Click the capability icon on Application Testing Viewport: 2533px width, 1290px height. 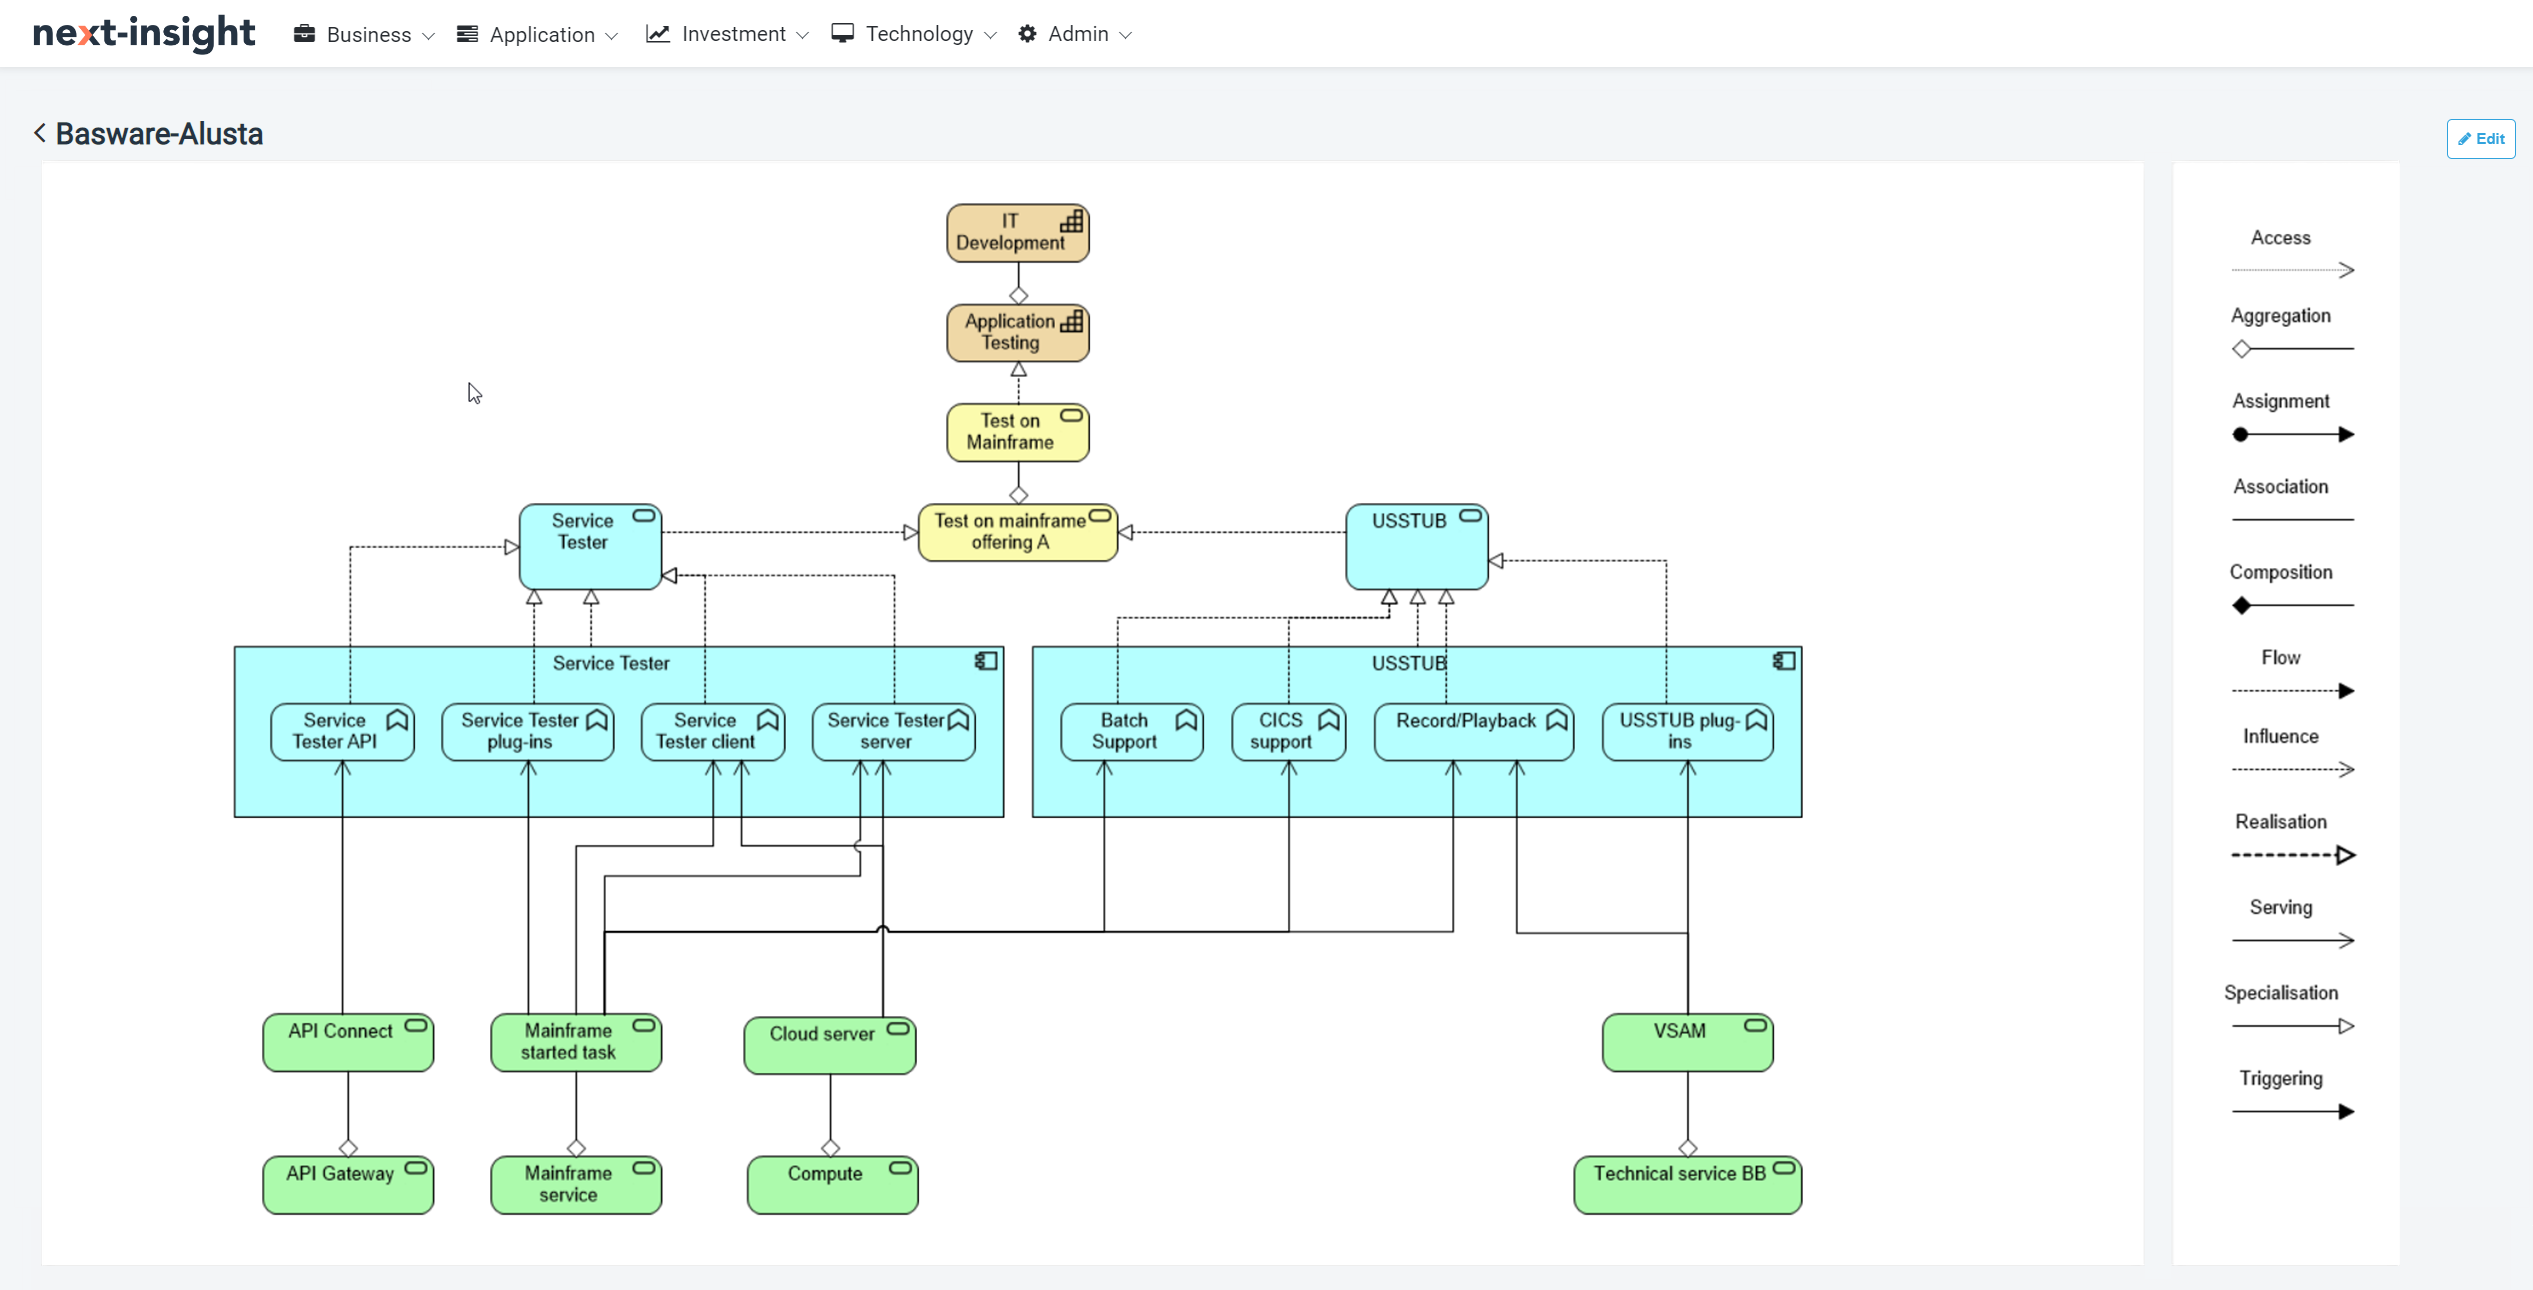(1071, 321)
